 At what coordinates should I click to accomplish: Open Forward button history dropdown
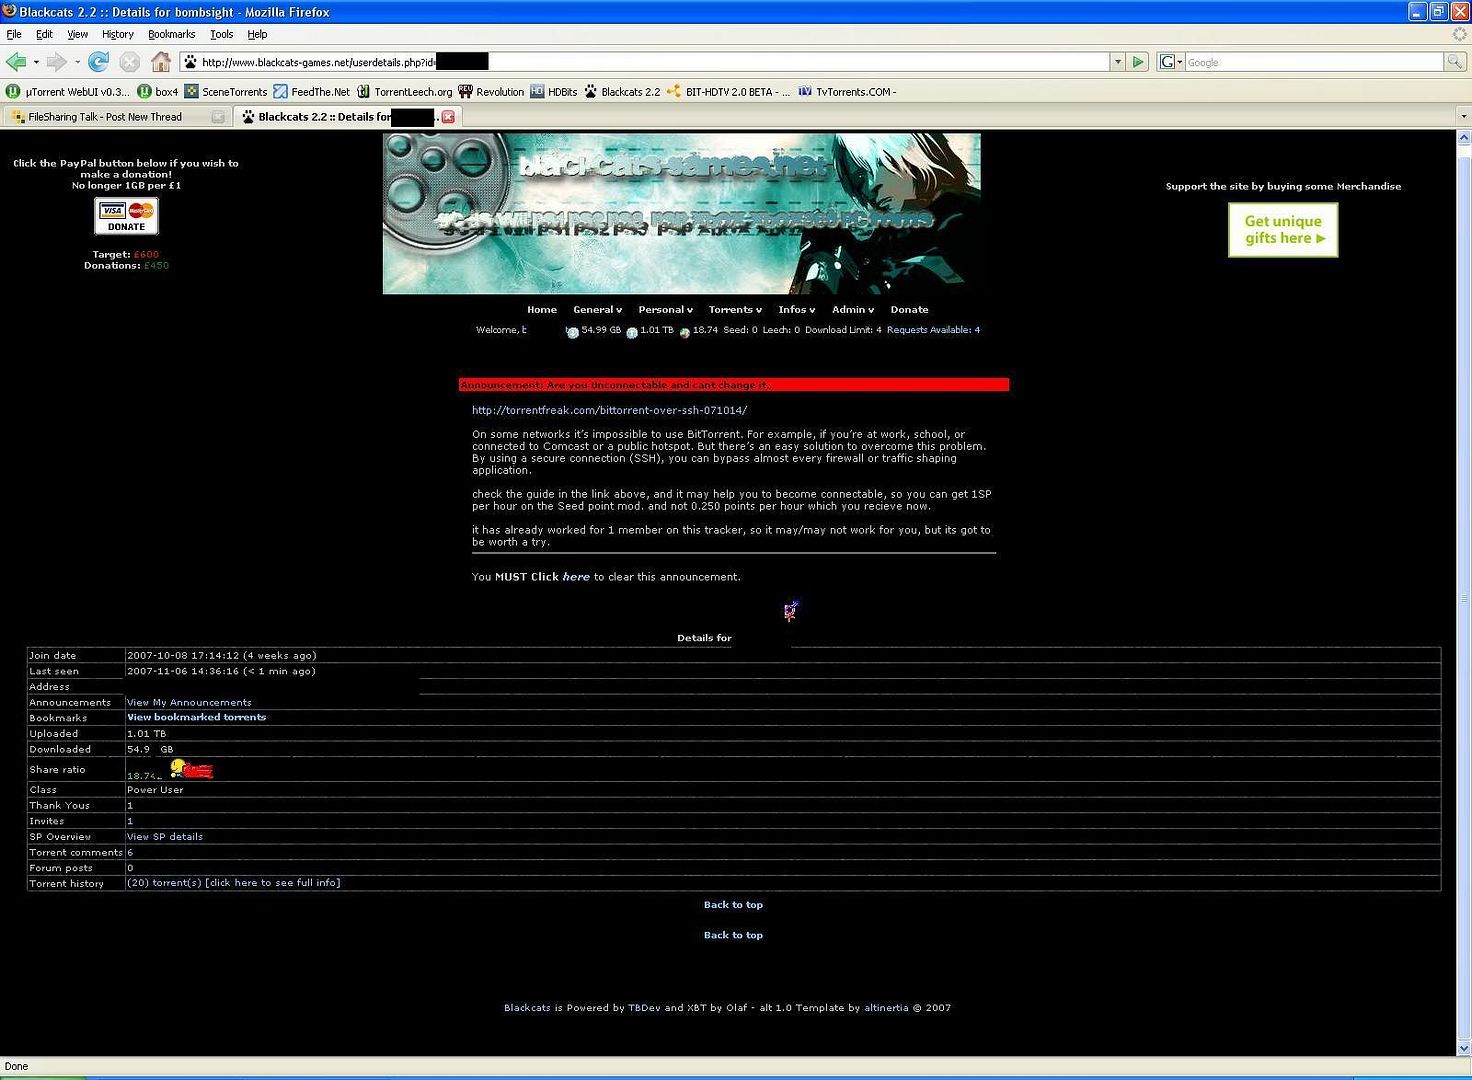pos(77,62)
